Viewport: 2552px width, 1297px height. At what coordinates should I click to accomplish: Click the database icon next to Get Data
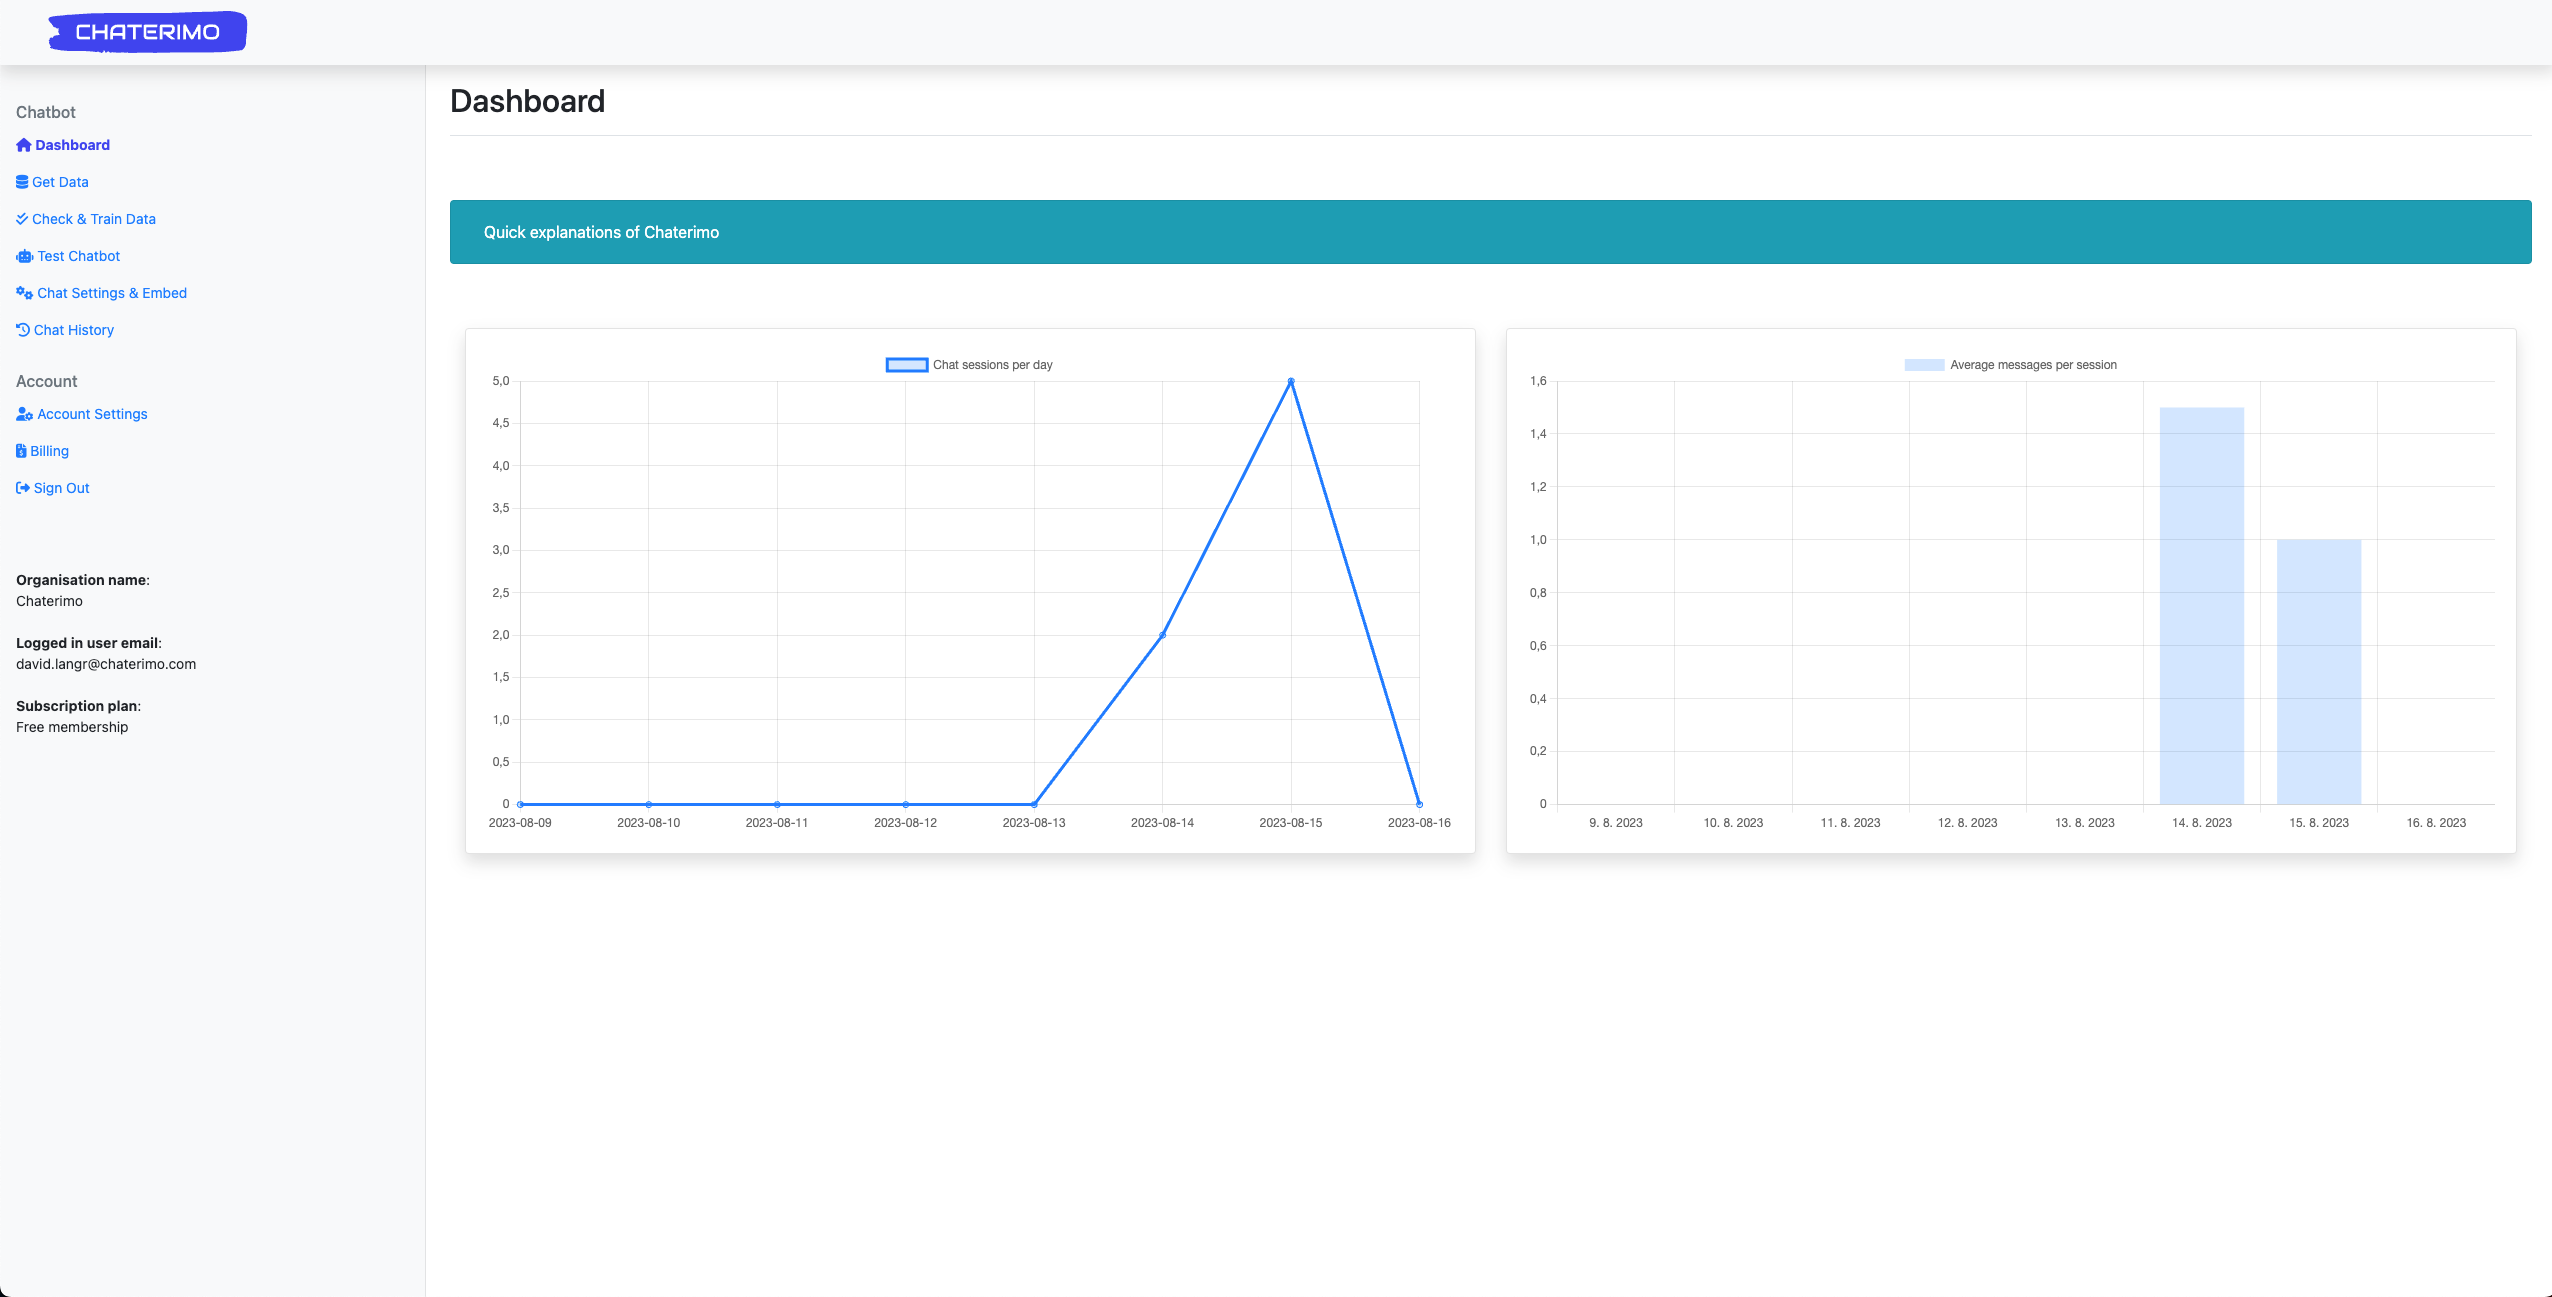tap(22, 182)
